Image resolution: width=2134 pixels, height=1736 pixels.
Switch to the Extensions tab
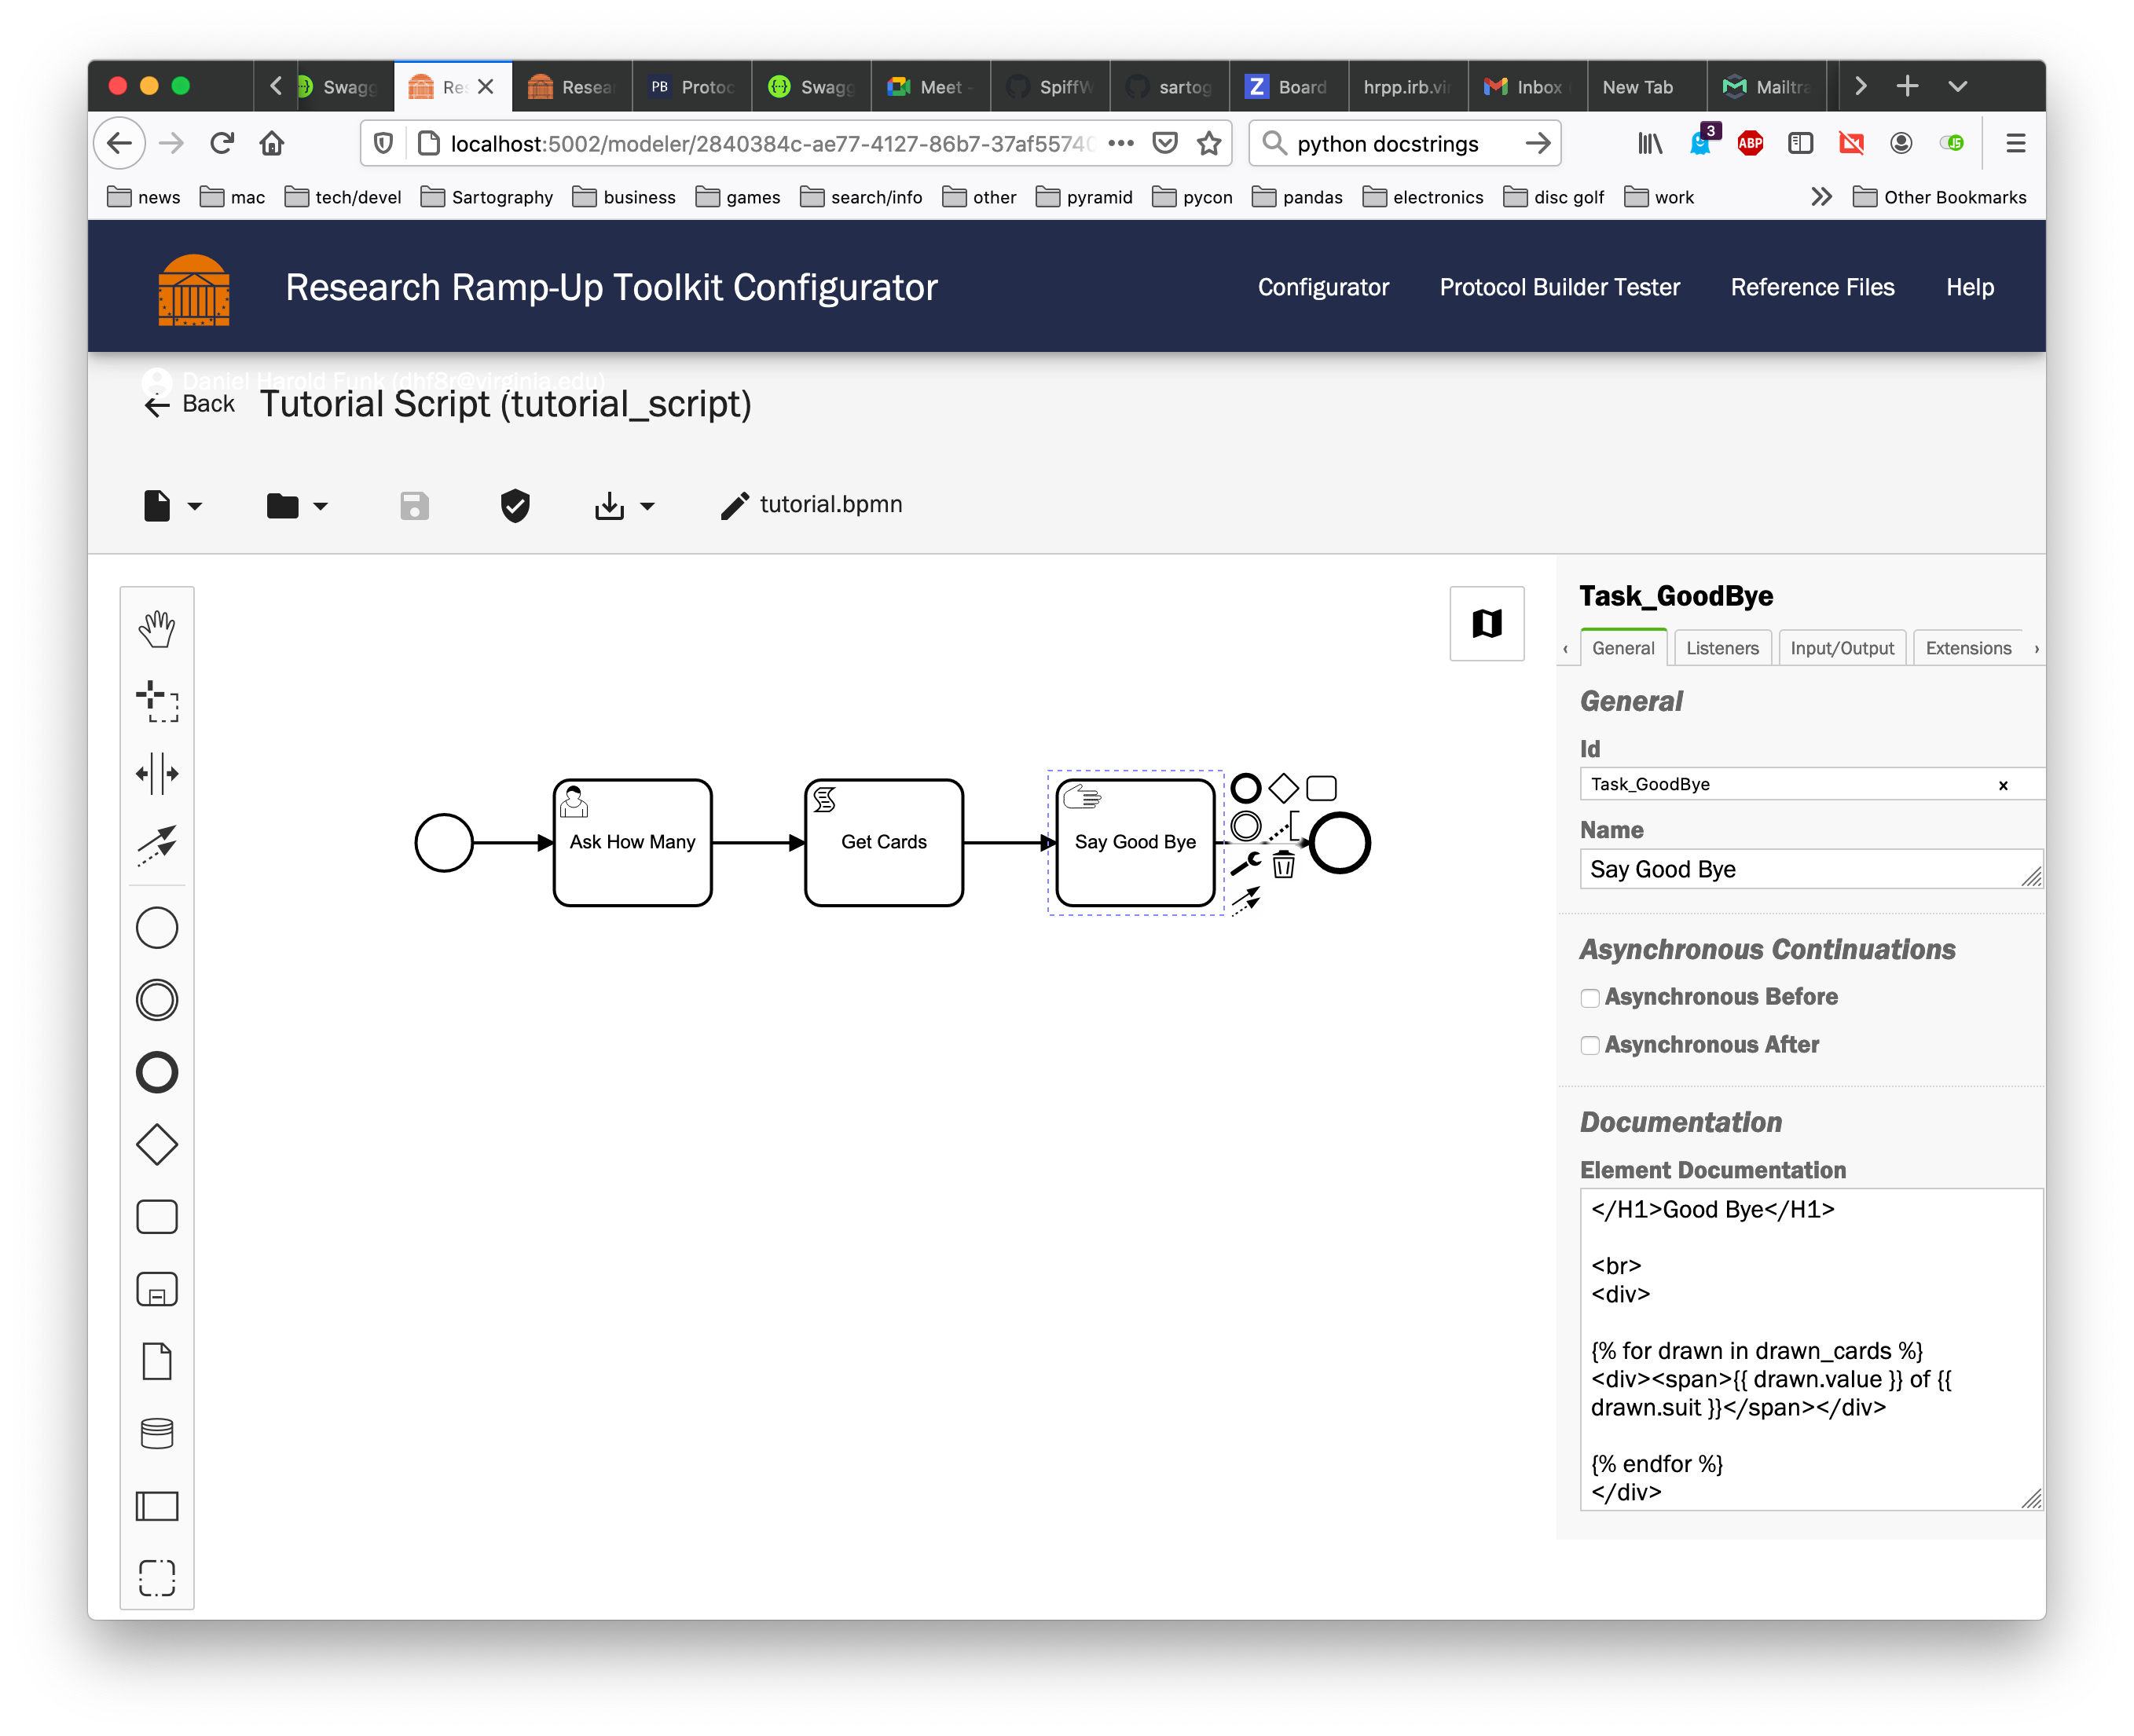pos(1968,648)
